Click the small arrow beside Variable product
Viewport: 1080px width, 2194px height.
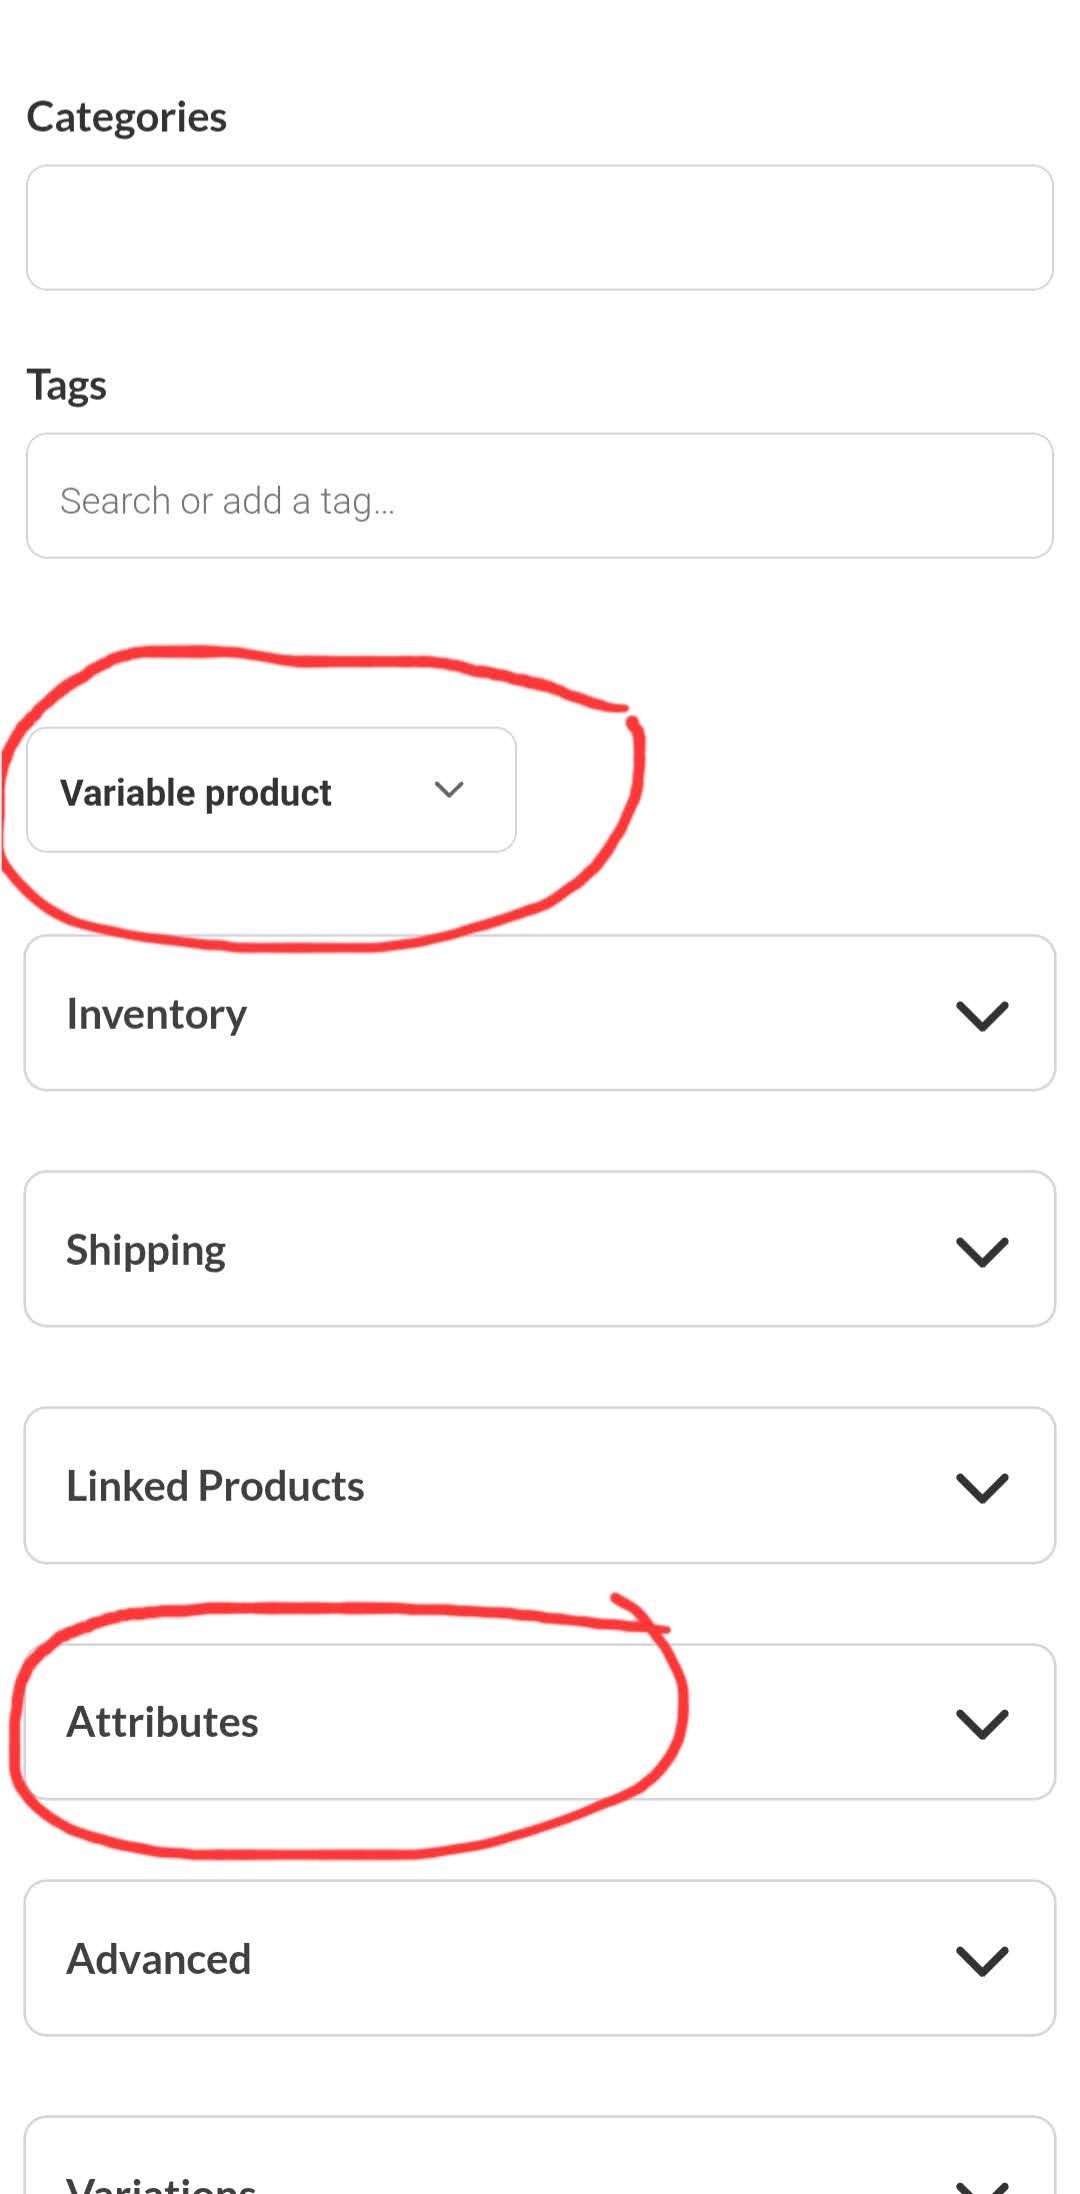[x=449, y=790]
